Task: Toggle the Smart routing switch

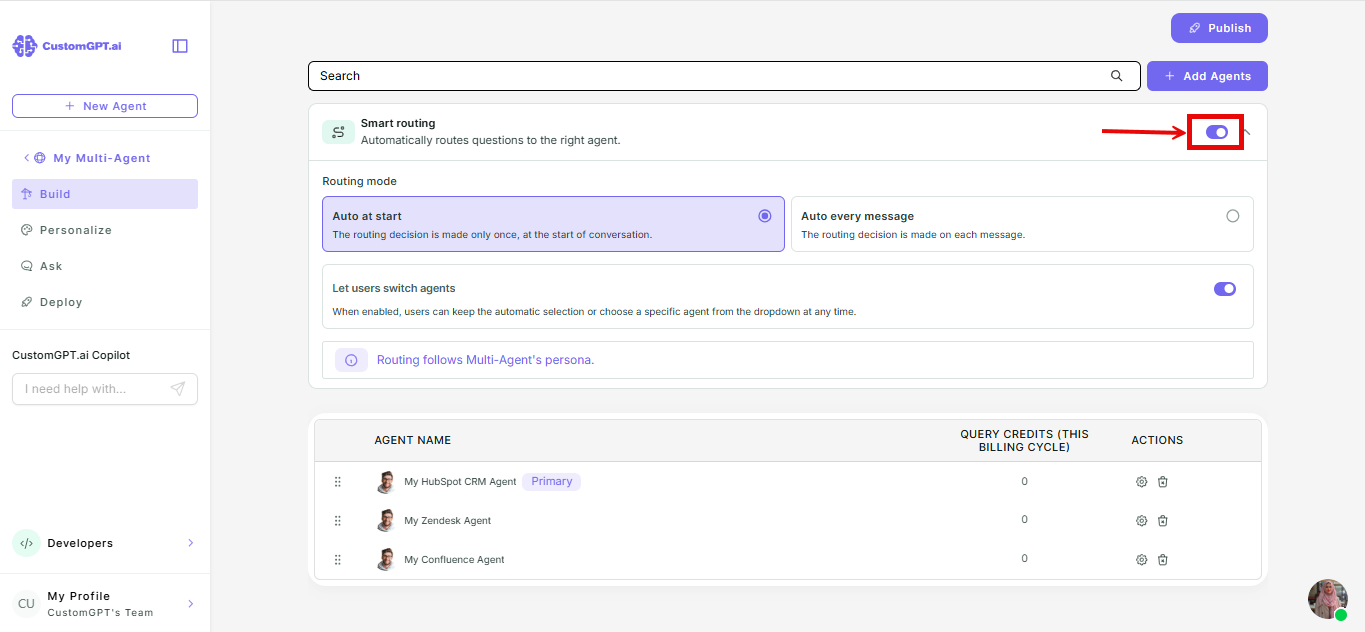Action: click(1216, 132)
